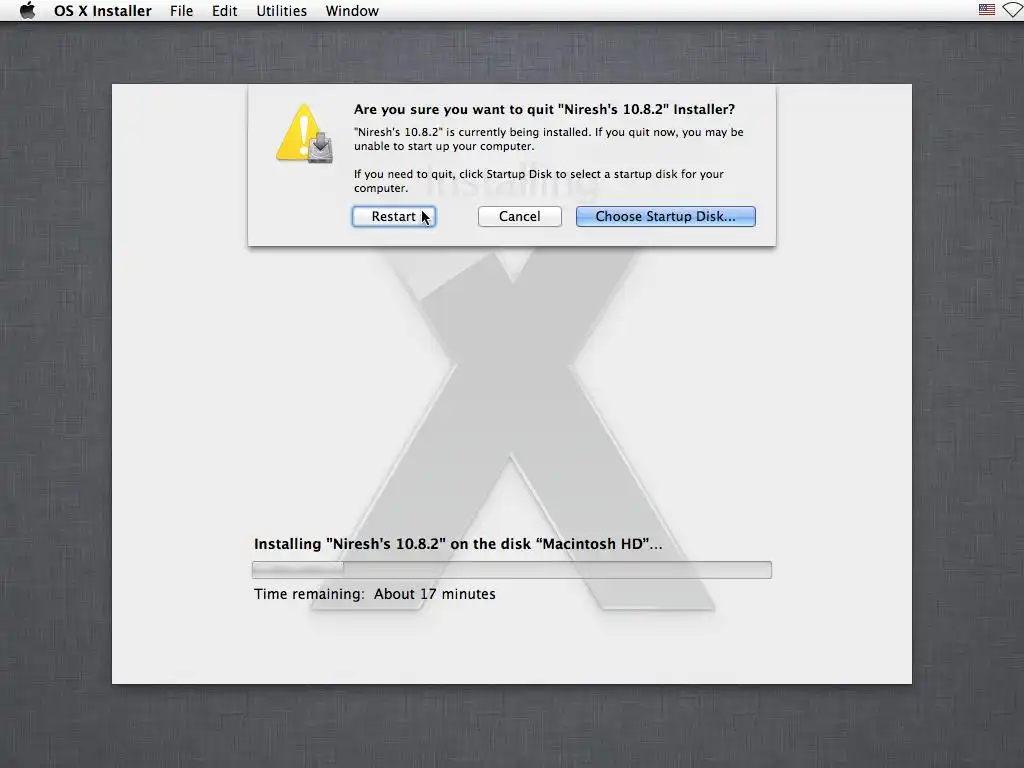
Task: Open the Edit menu
Action: click(x=225, y=10)
